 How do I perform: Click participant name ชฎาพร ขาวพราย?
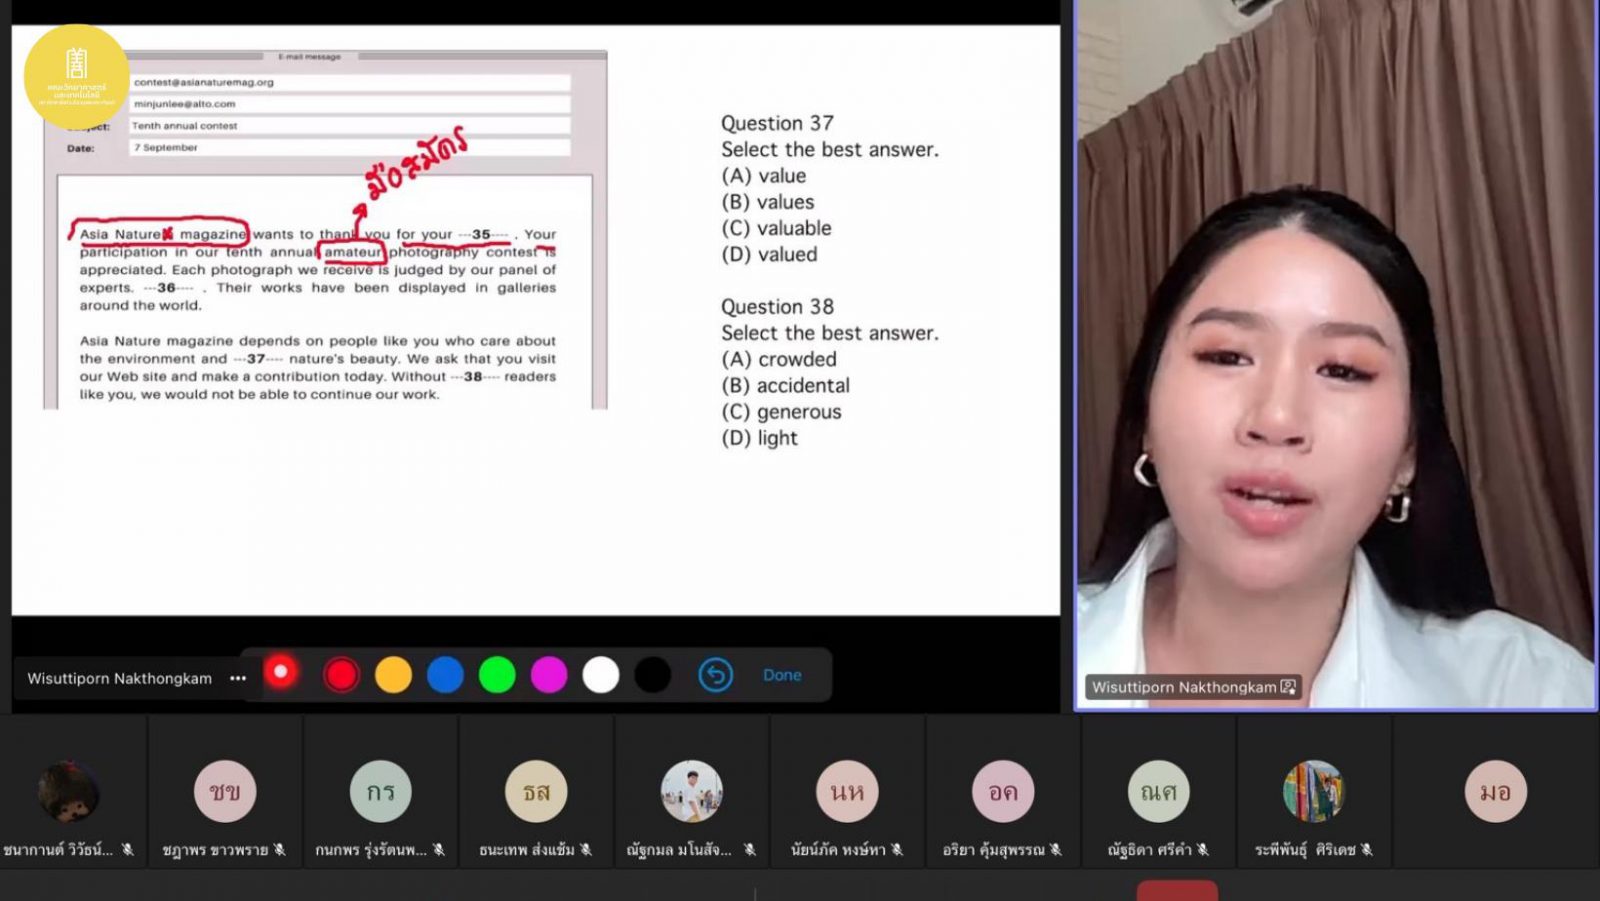coord(215,850)
